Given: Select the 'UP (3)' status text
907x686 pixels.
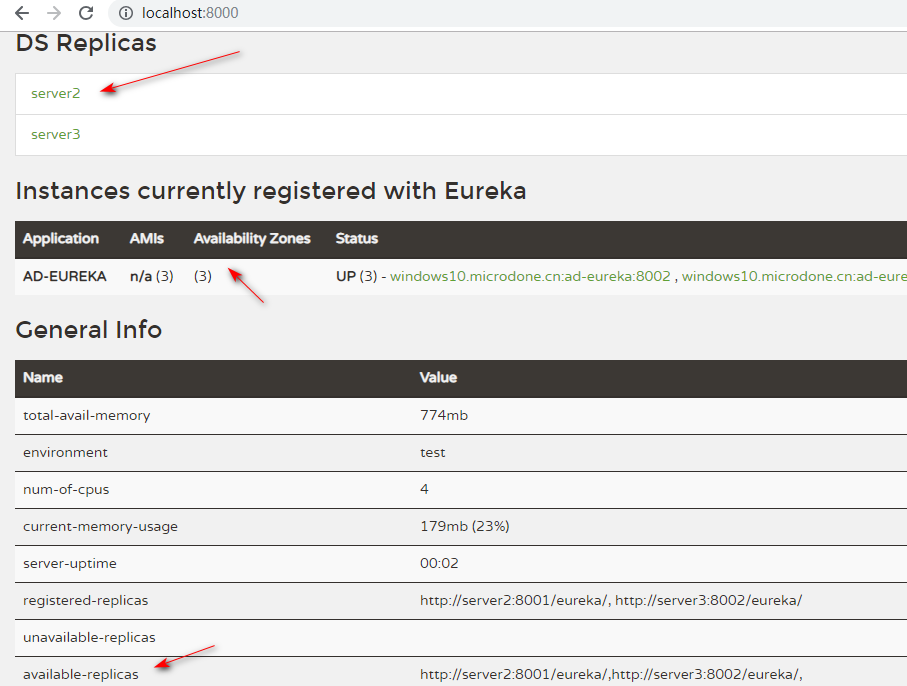Looking at the screenshot, I should pyautogui.click(x=356, y=276).
